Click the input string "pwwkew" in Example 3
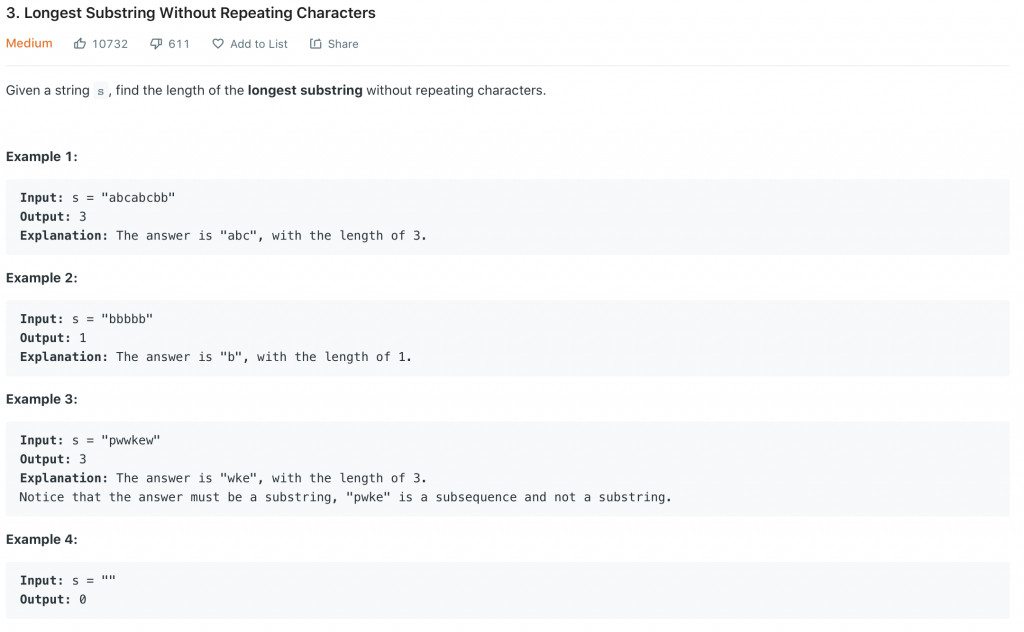The height and width of the screenshot is (632, 1024). point(131,440)
